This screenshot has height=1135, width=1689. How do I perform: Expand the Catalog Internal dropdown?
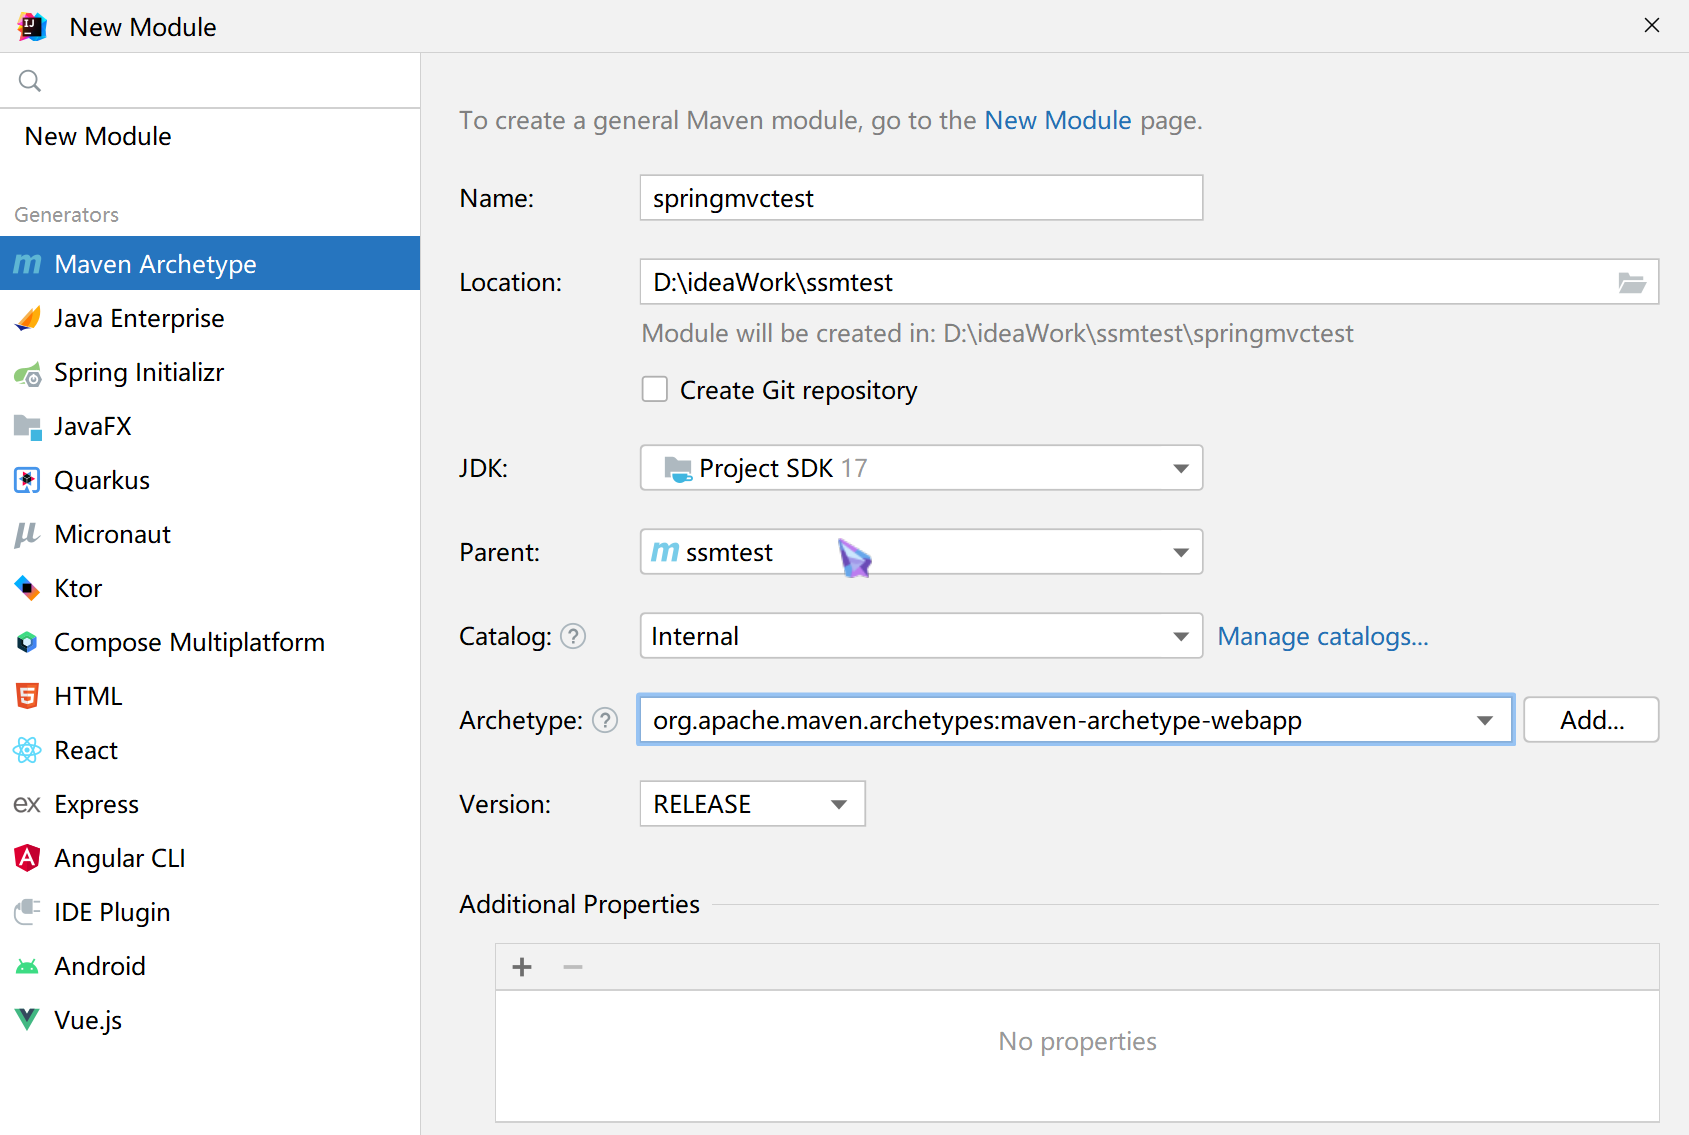(921, 636)
